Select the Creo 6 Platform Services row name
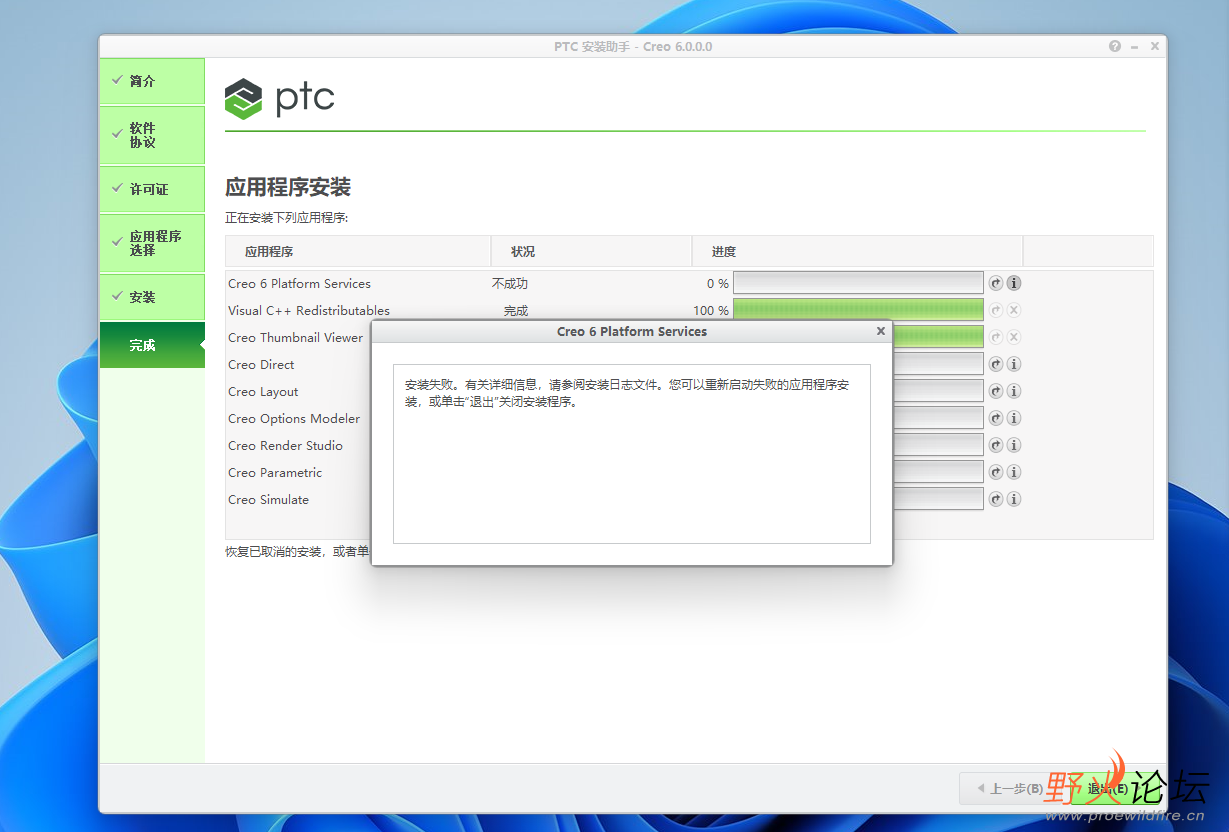 pos(299,284)
